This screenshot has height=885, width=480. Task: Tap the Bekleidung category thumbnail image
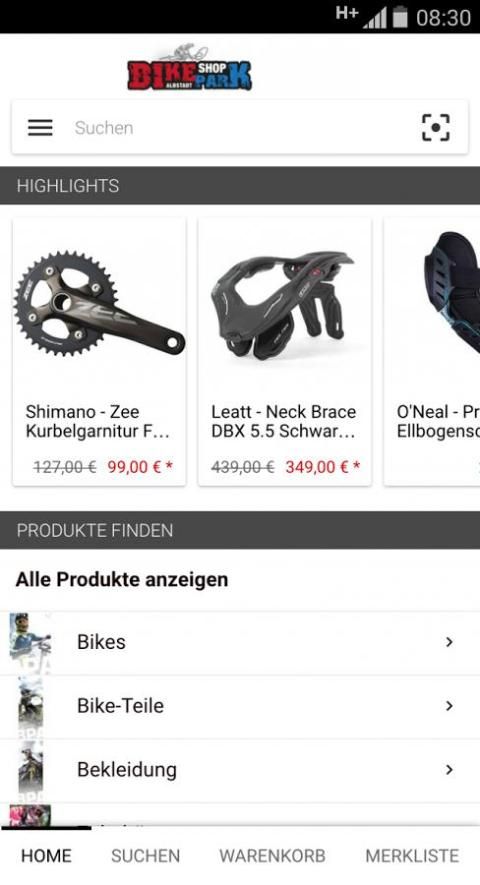[30, 769]
